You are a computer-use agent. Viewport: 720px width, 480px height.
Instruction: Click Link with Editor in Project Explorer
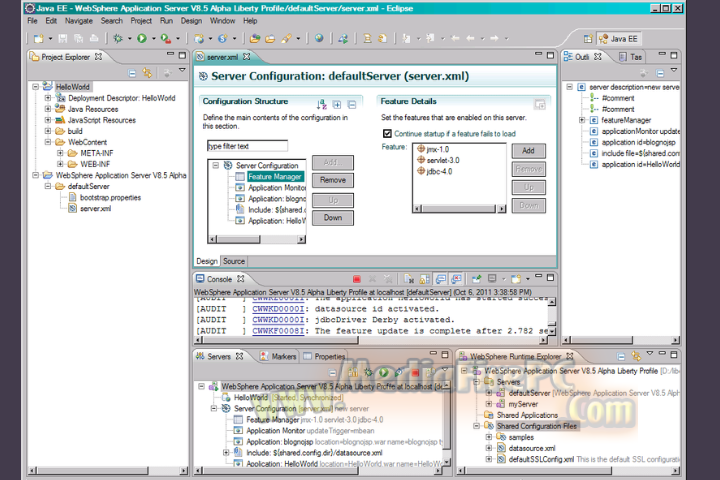pos(147,73)
